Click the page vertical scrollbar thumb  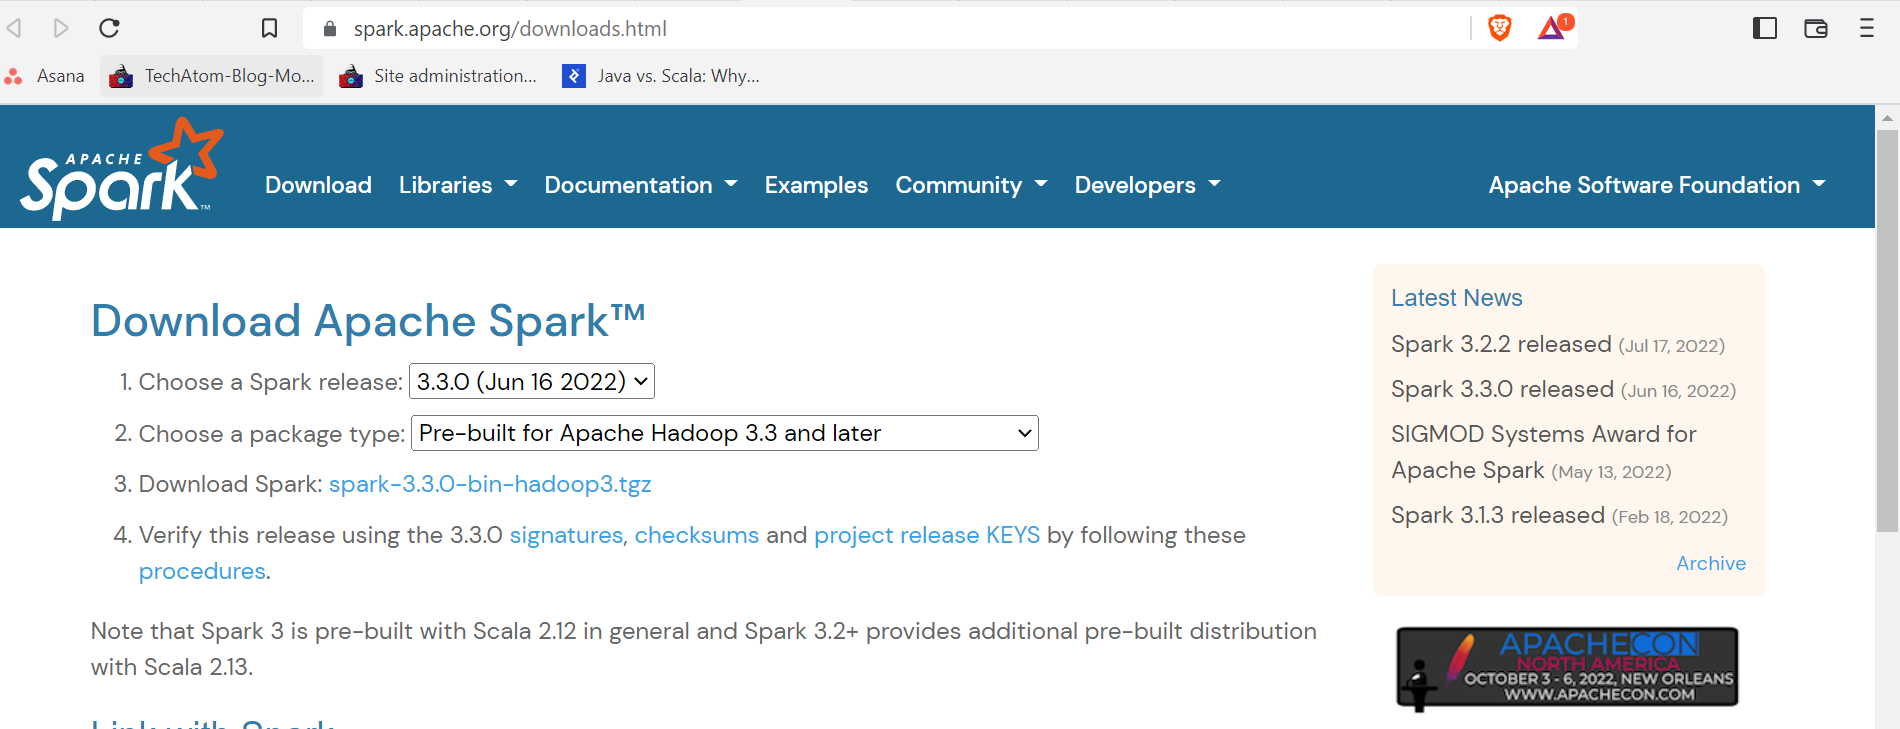1887,330
